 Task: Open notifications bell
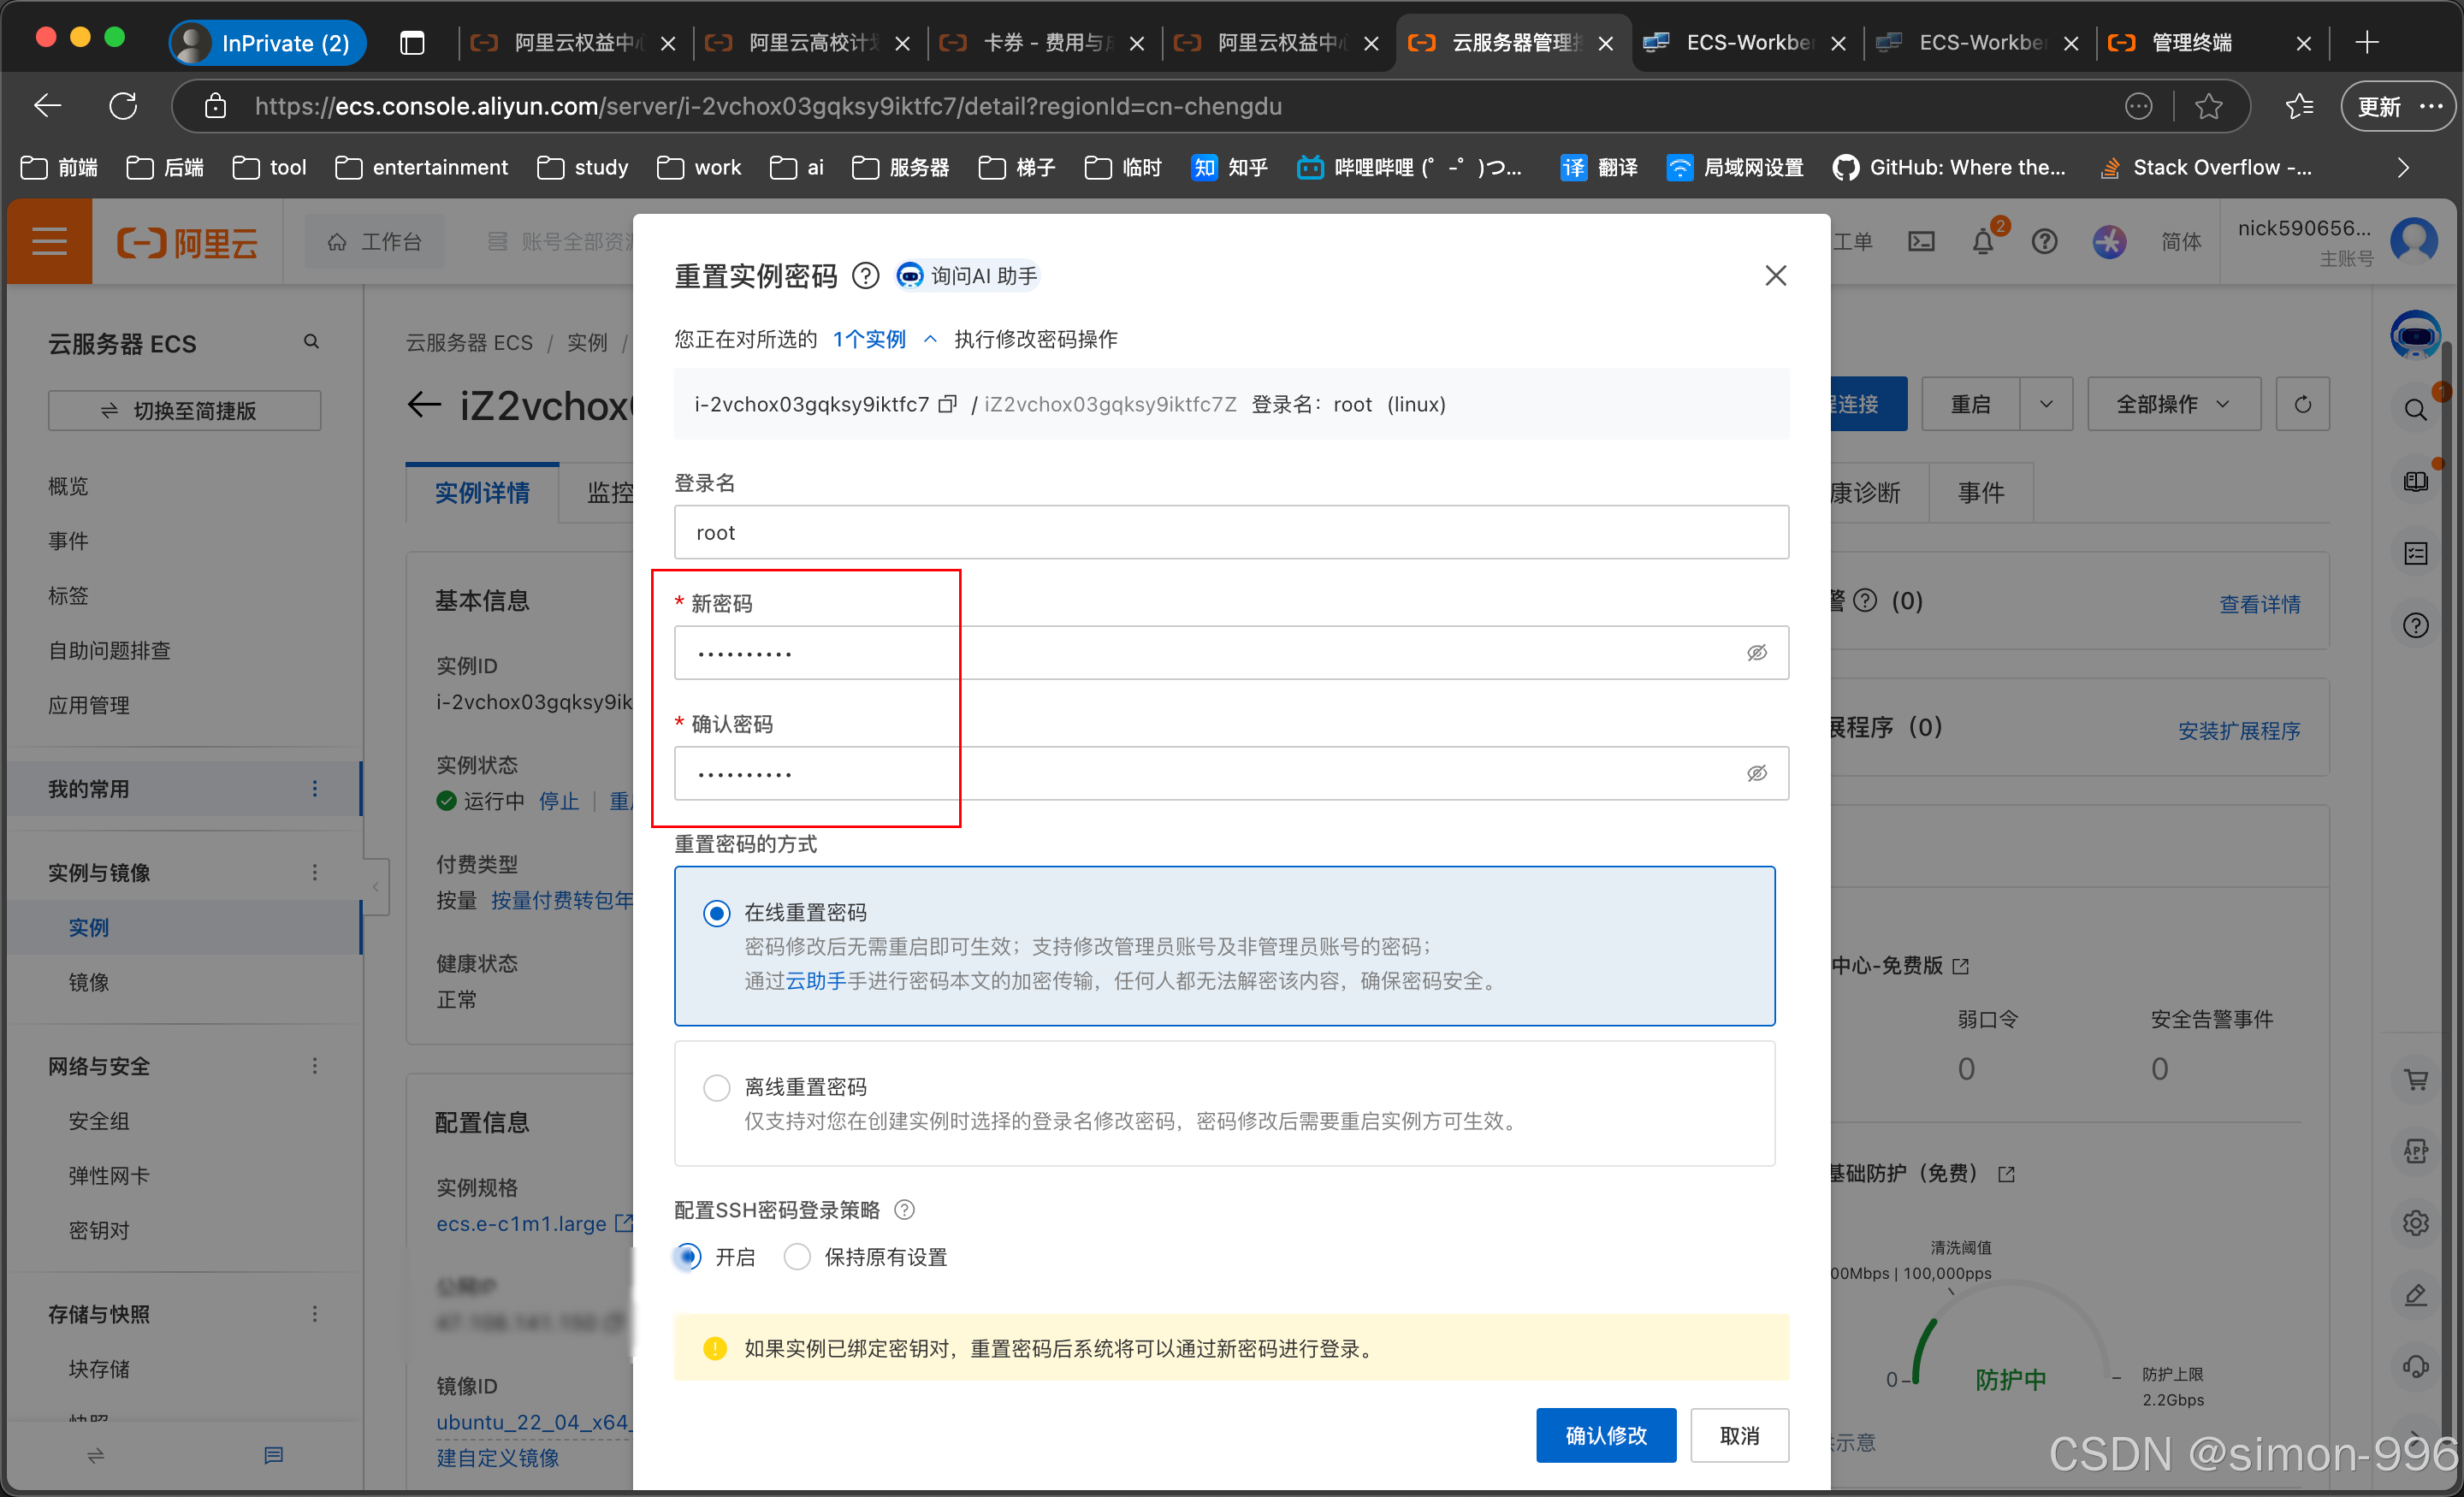point(1982,242)
